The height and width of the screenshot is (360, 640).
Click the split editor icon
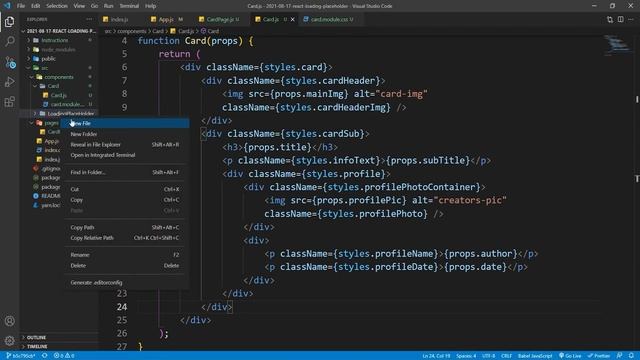620,19
